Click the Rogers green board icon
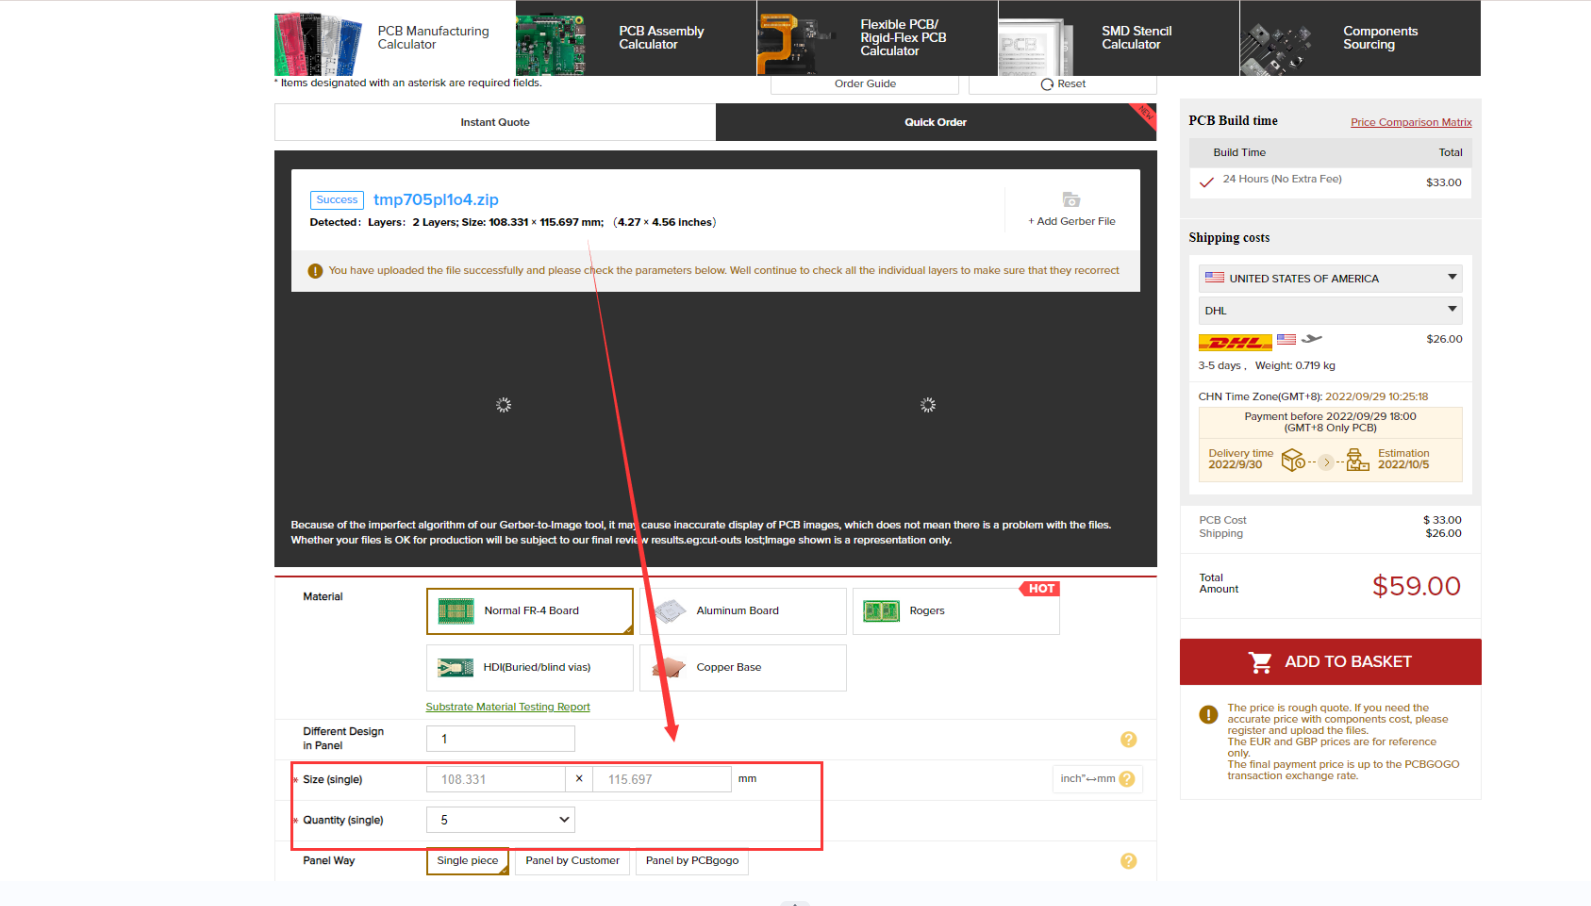The width and height of the screenshot is (1591, 906). (x=881, y=611)
